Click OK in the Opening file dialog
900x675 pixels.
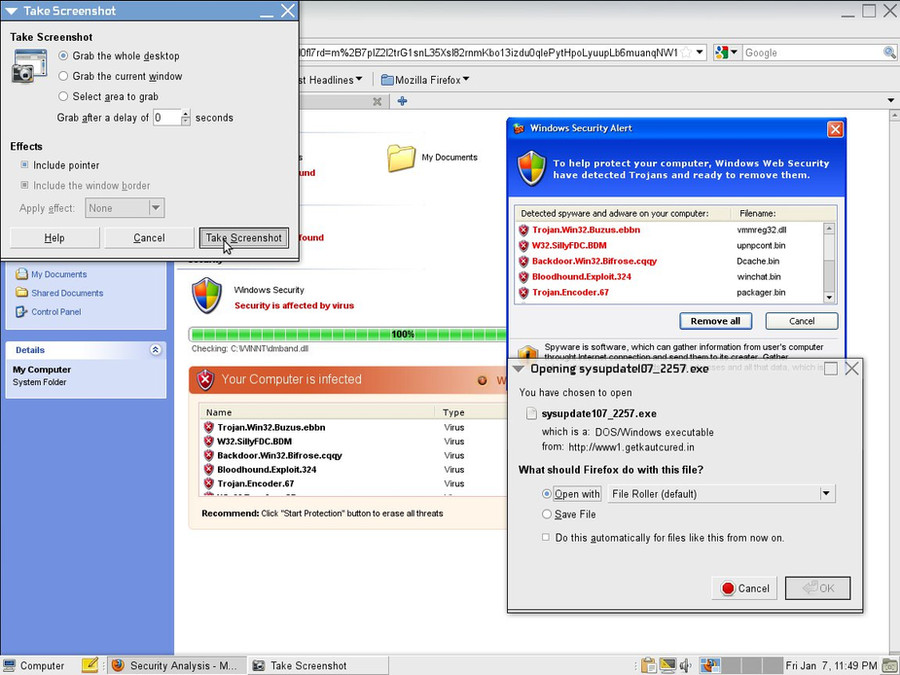tap(818, 588)
